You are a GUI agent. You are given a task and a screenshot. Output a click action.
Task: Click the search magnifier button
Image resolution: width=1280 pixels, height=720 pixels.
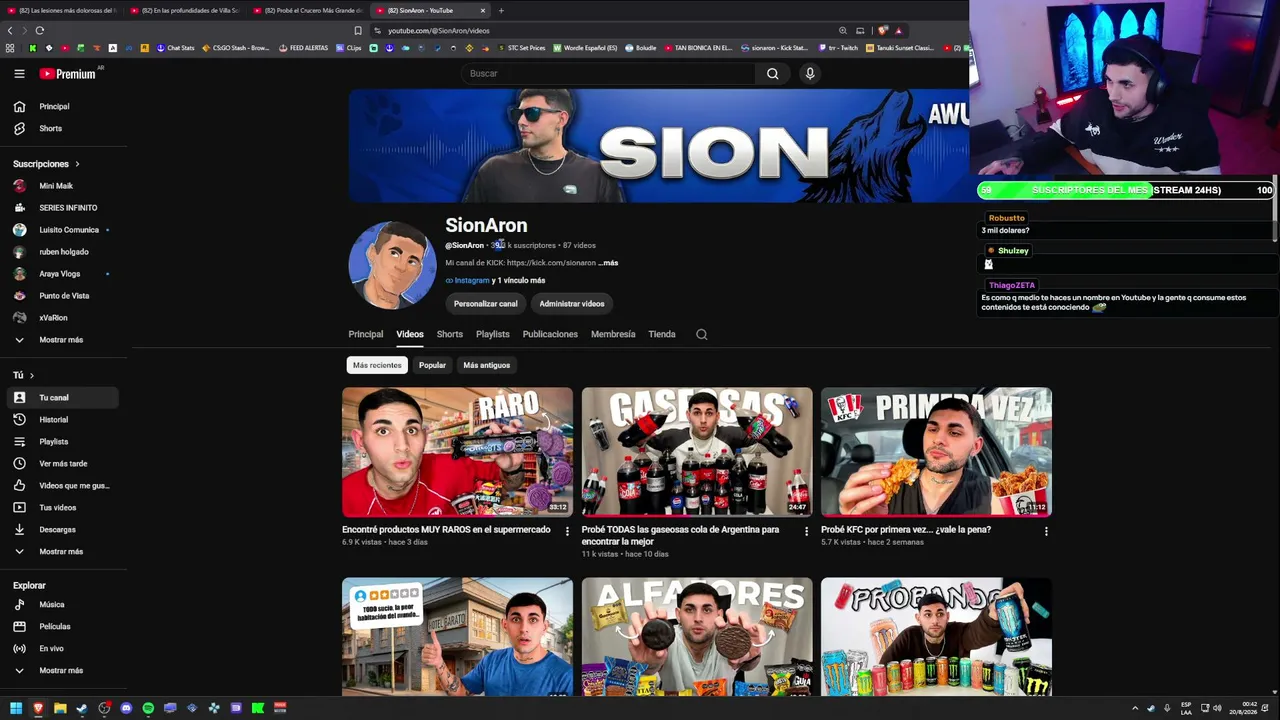pos(772,73)
